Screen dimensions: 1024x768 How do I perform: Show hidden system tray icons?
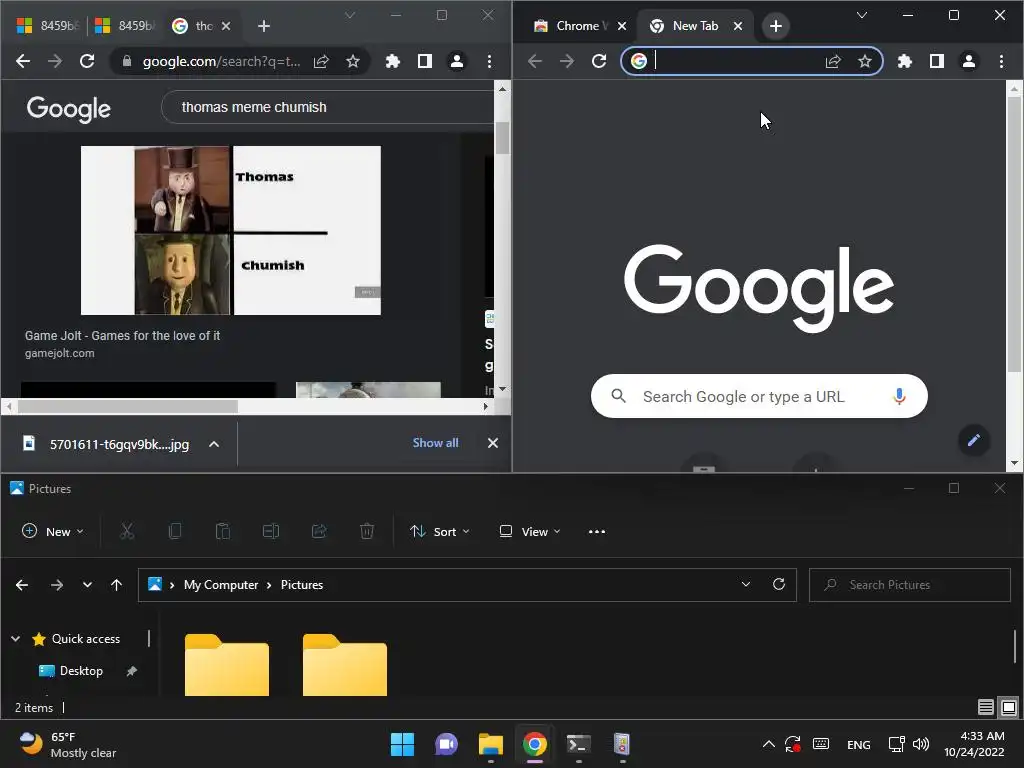tap(769, 744)
